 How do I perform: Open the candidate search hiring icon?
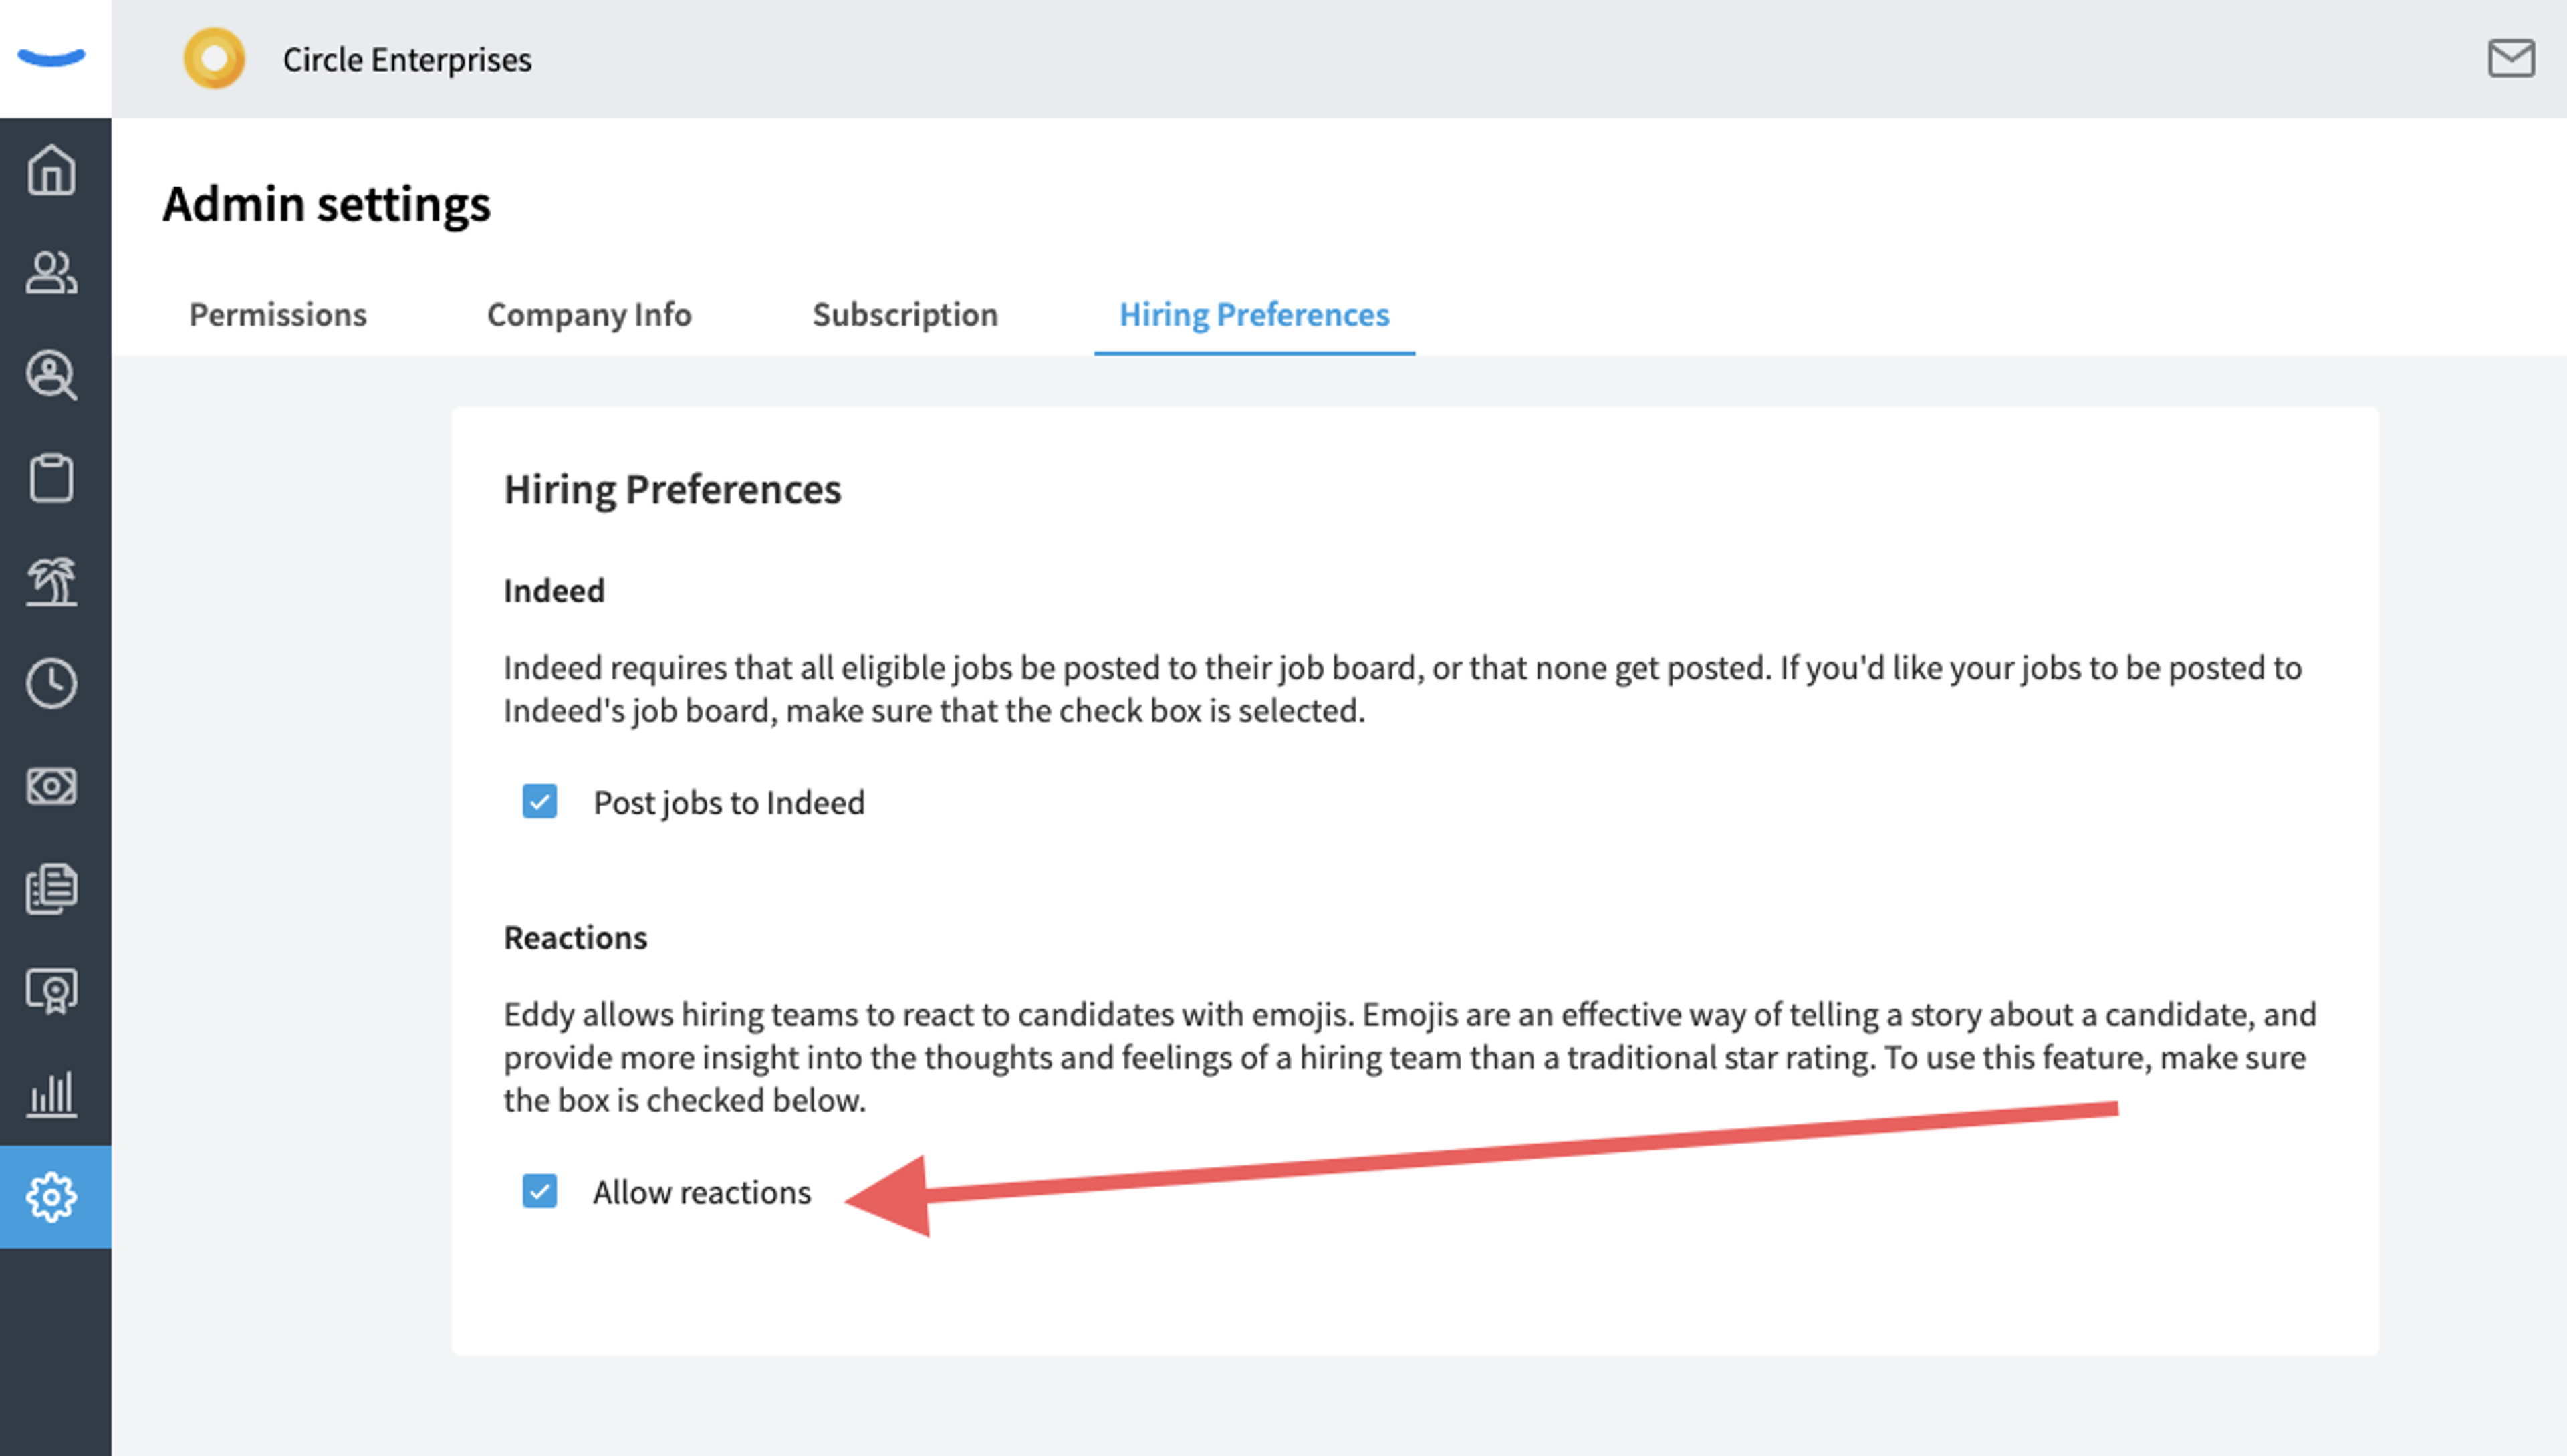(x=51, y=375)
